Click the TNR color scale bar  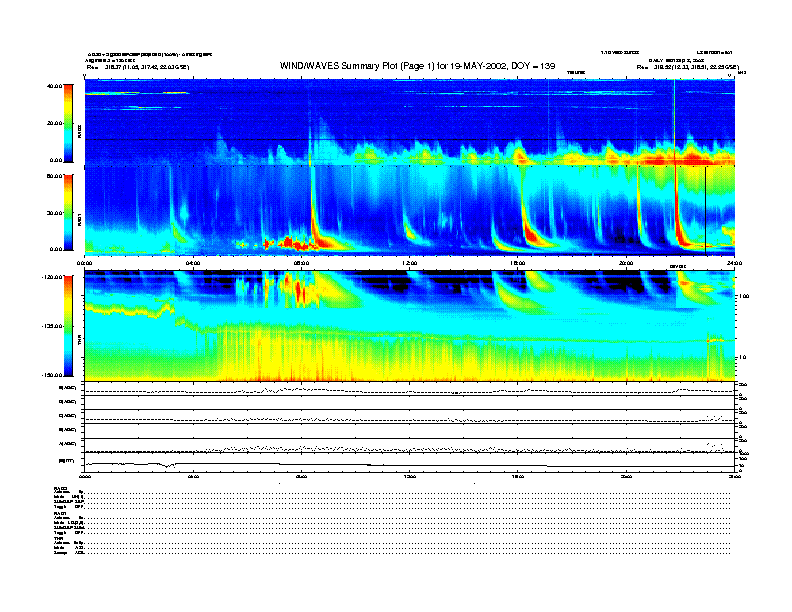point(68,326)
